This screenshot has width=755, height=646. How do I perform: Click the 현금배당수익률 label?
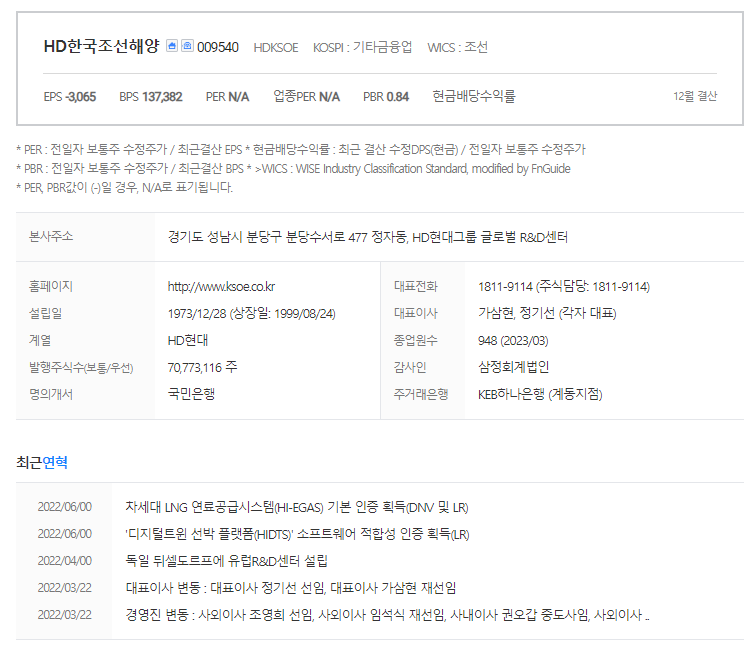pos(474,96)
